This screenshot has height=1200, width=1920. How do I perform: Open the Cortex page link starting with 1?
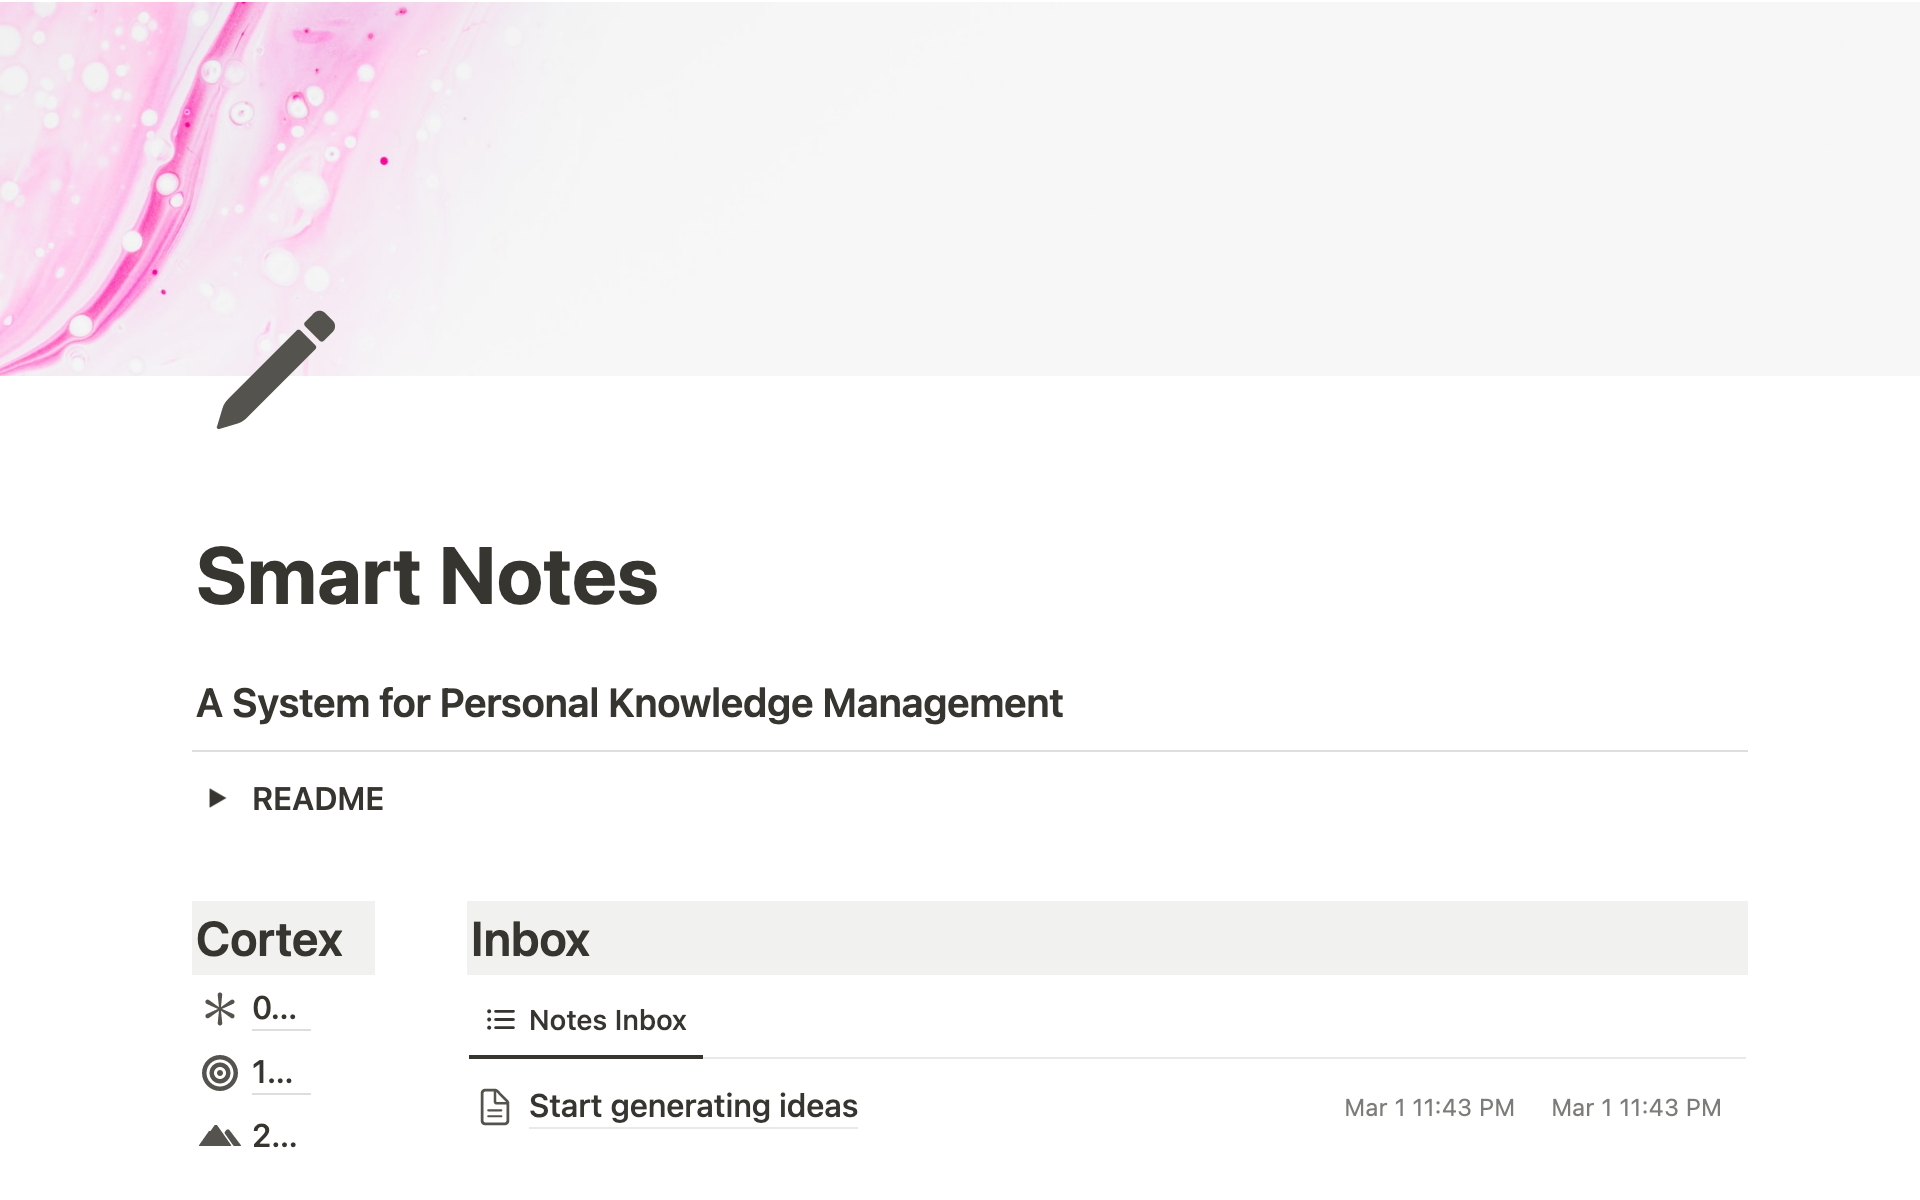point(272,1072)
